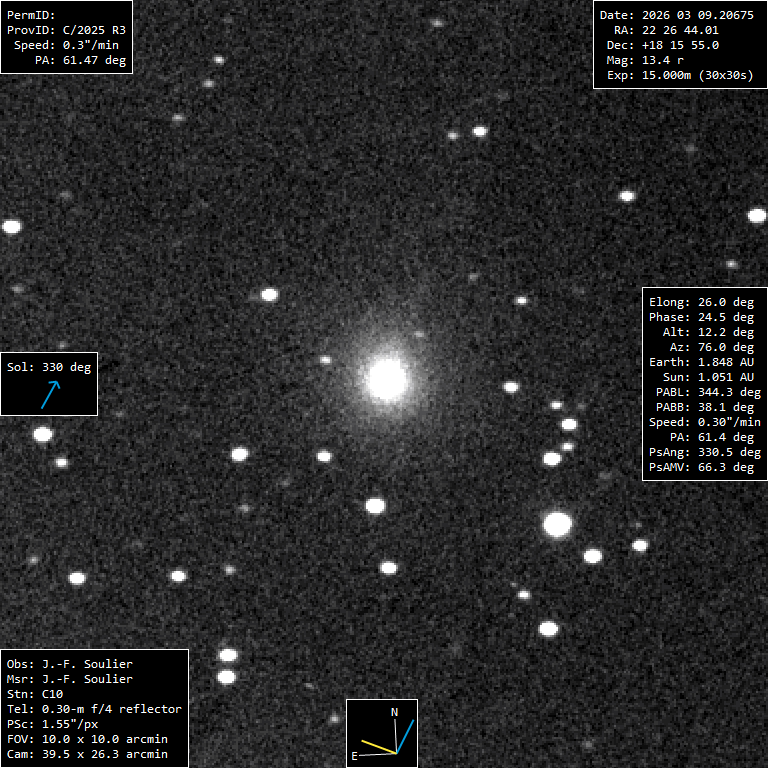Viewport: 768px width, 768px height.
Task: Click the E label in the compass
Action: tap(354, 757)
